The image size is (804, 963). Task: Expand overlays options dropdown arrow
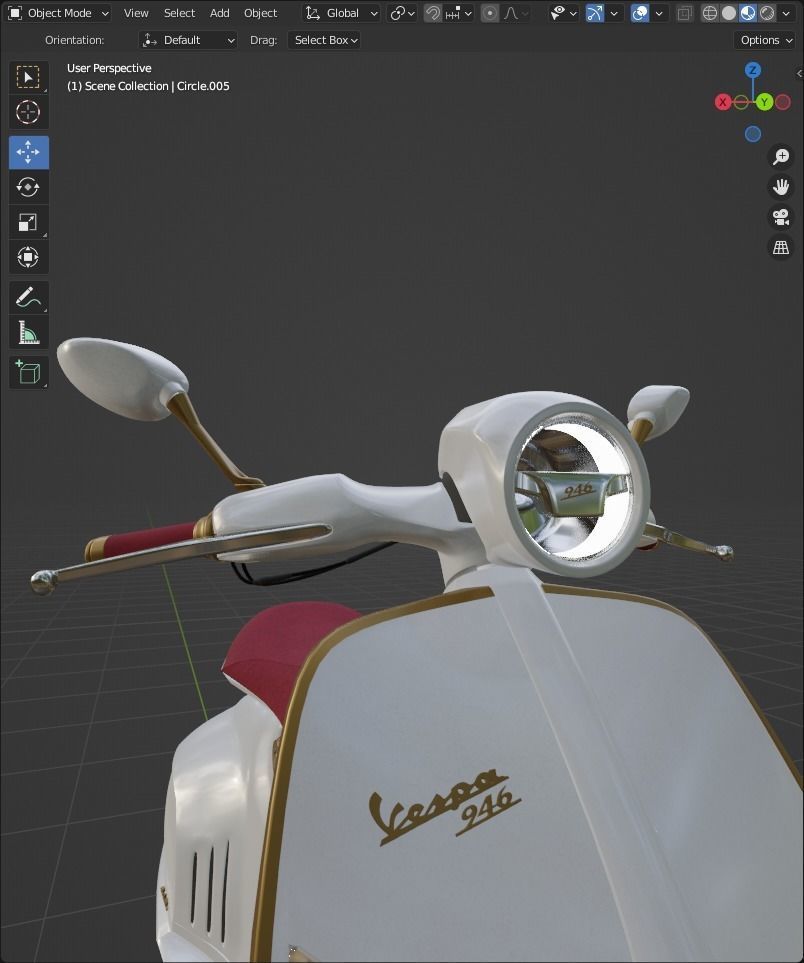[x=659, y=13]
